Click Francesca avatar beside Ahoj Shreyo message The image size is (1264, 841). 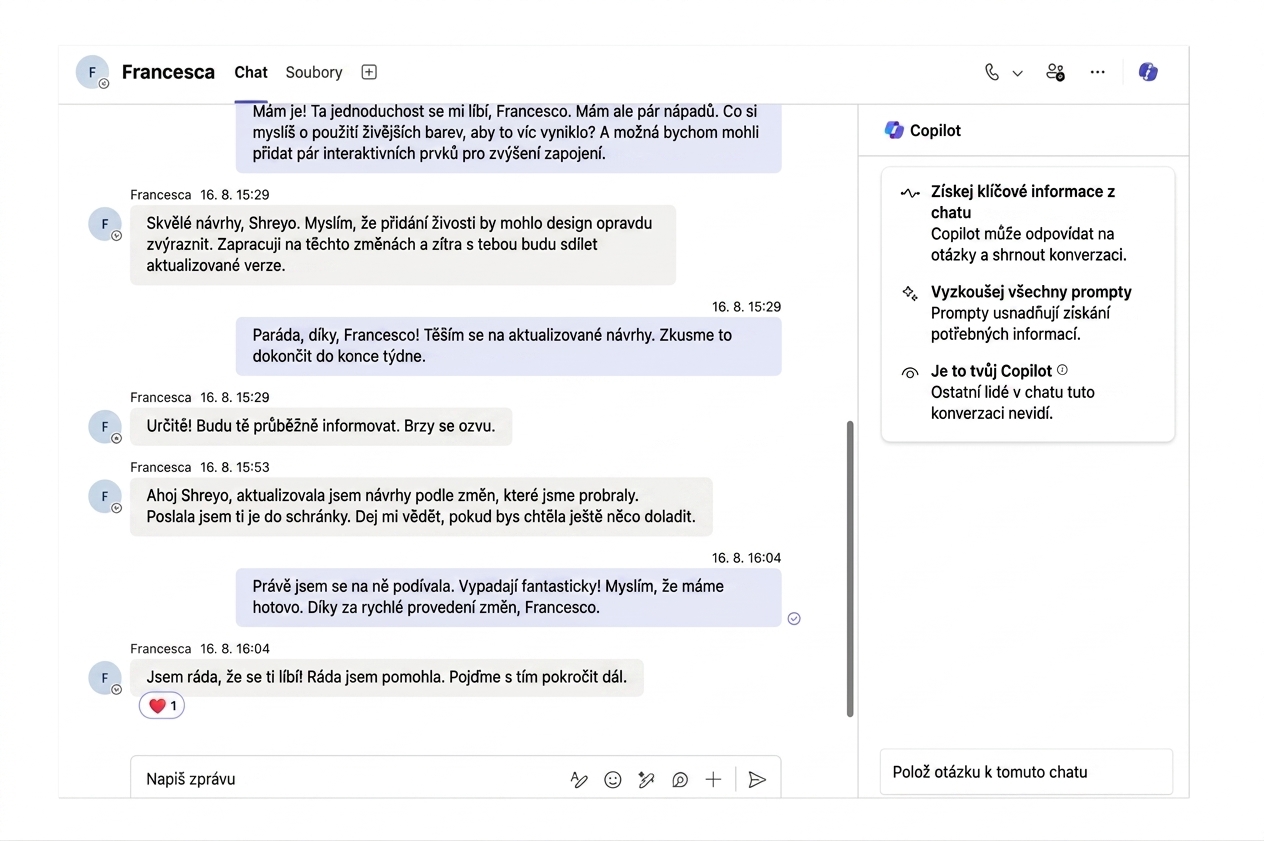pyautogui.click(x=105, y=497)
